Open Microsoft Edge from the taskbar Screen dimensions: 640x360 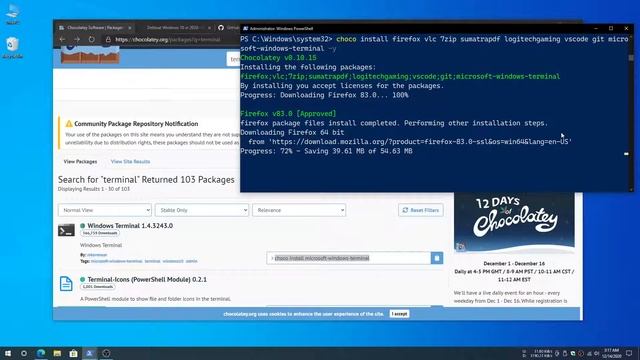click(x=41, y=353)
